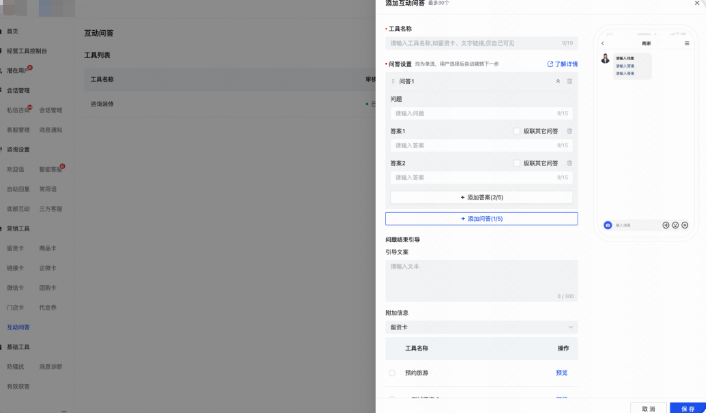
Task: Click the plus icon in the preview chat bar
Action: (x=686, y=225)
